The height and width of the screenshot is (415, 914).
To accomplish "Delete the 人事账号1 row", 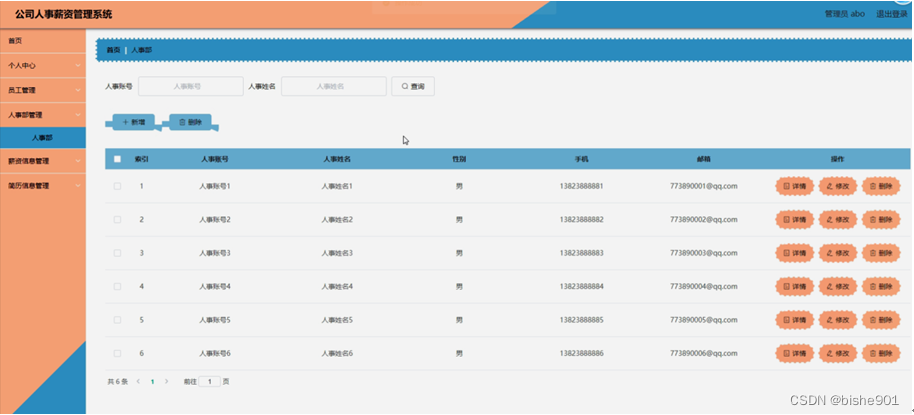I will tap(881, 187).
